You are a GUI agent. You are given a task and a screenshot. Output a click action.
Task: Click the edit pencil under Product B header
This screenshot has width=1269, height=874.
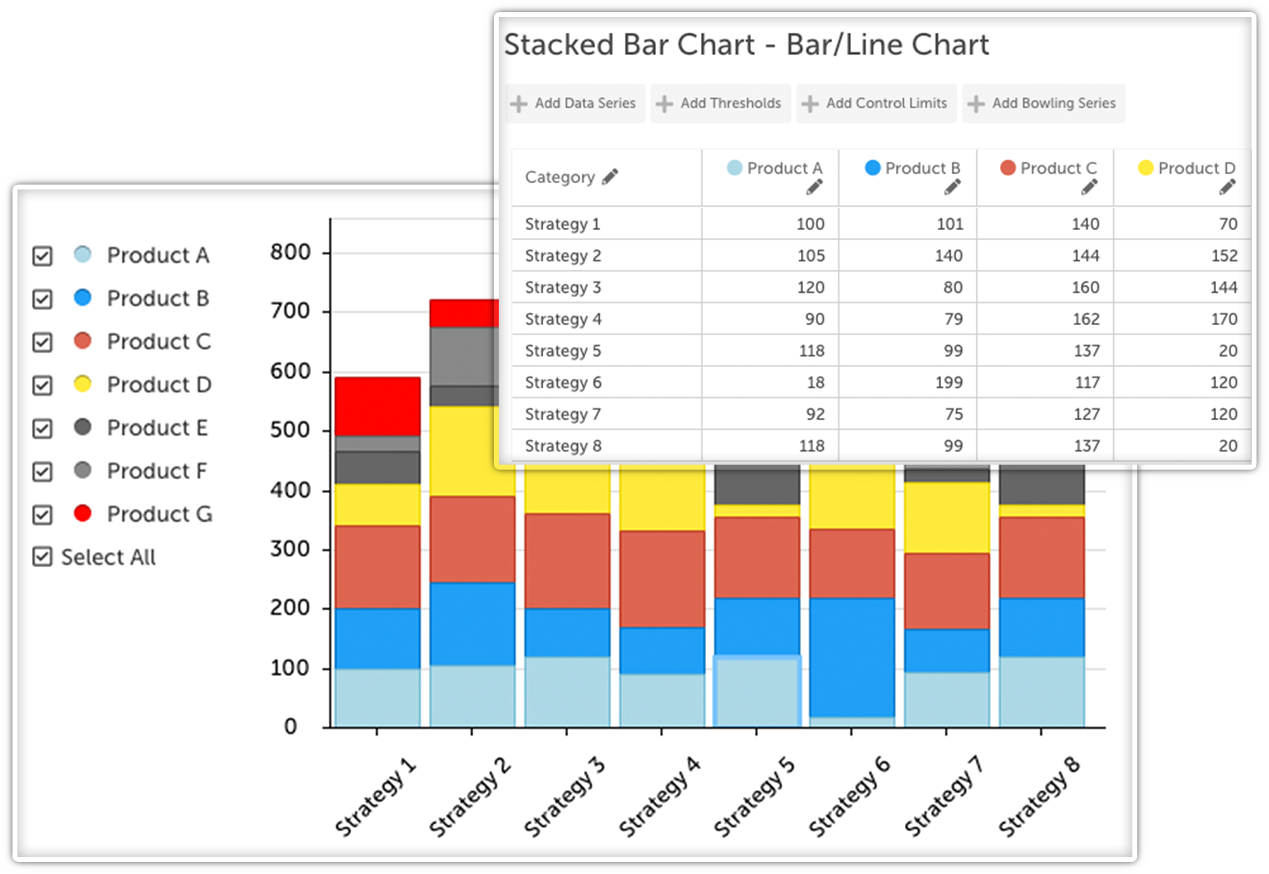(x=952, y=187)
